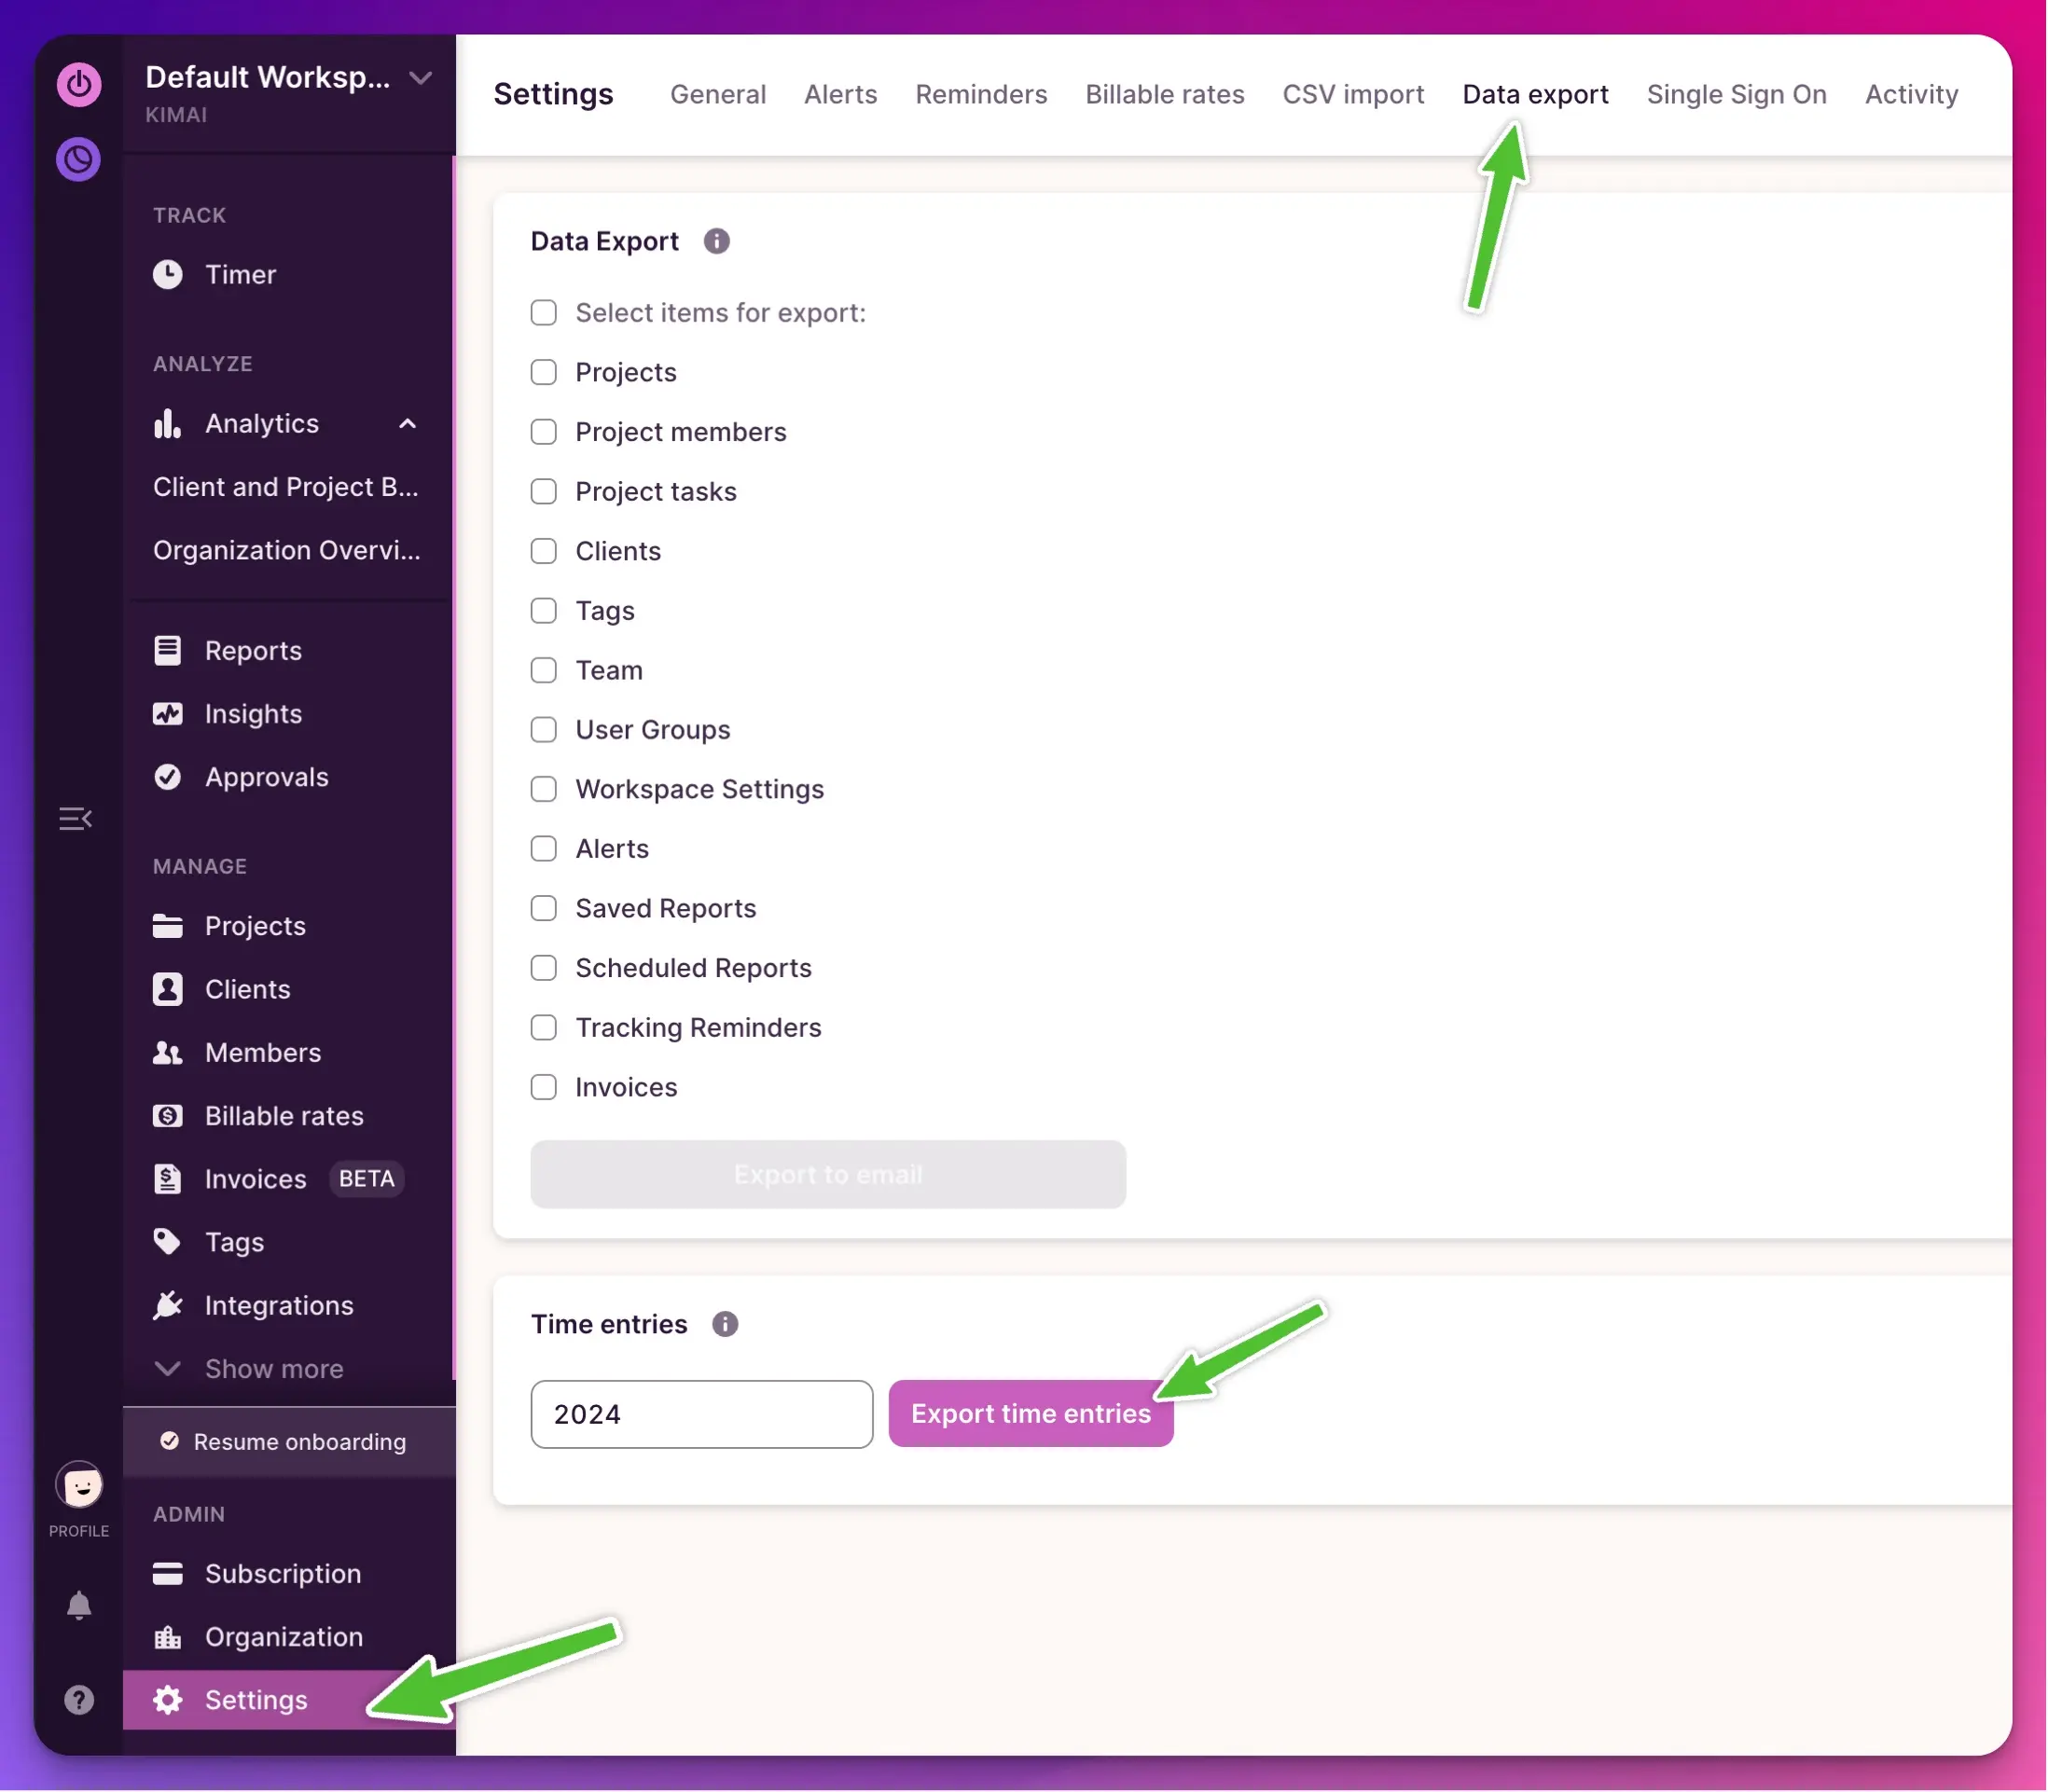The height and width of the screenshot is (1792, 2048).
Task: Click the info icon beside Time entries
Action: point(725,1324)
